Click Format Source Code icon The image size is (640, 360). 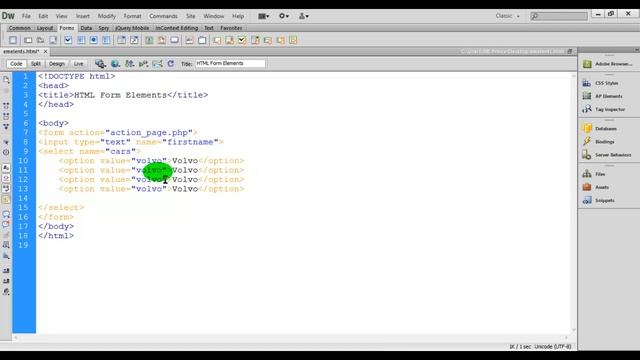point(6,291)
